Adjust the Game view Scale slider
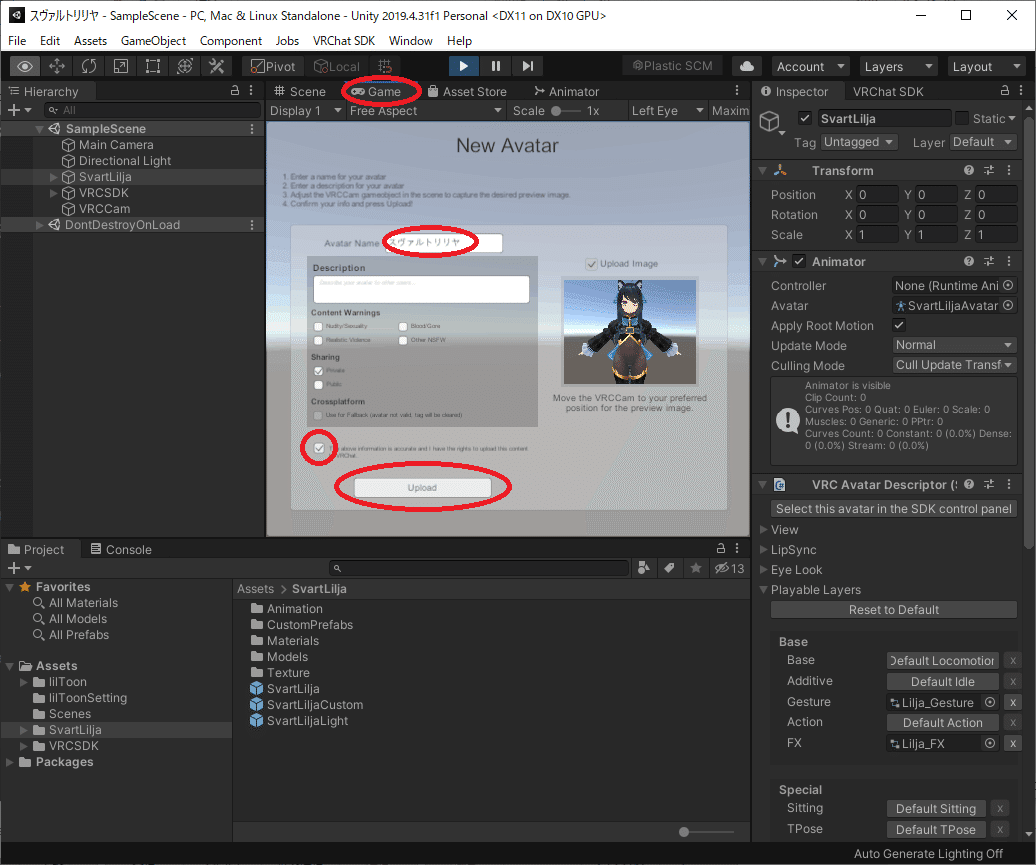Viewport: 1036px width, 865px height. (x=566, y=111)
